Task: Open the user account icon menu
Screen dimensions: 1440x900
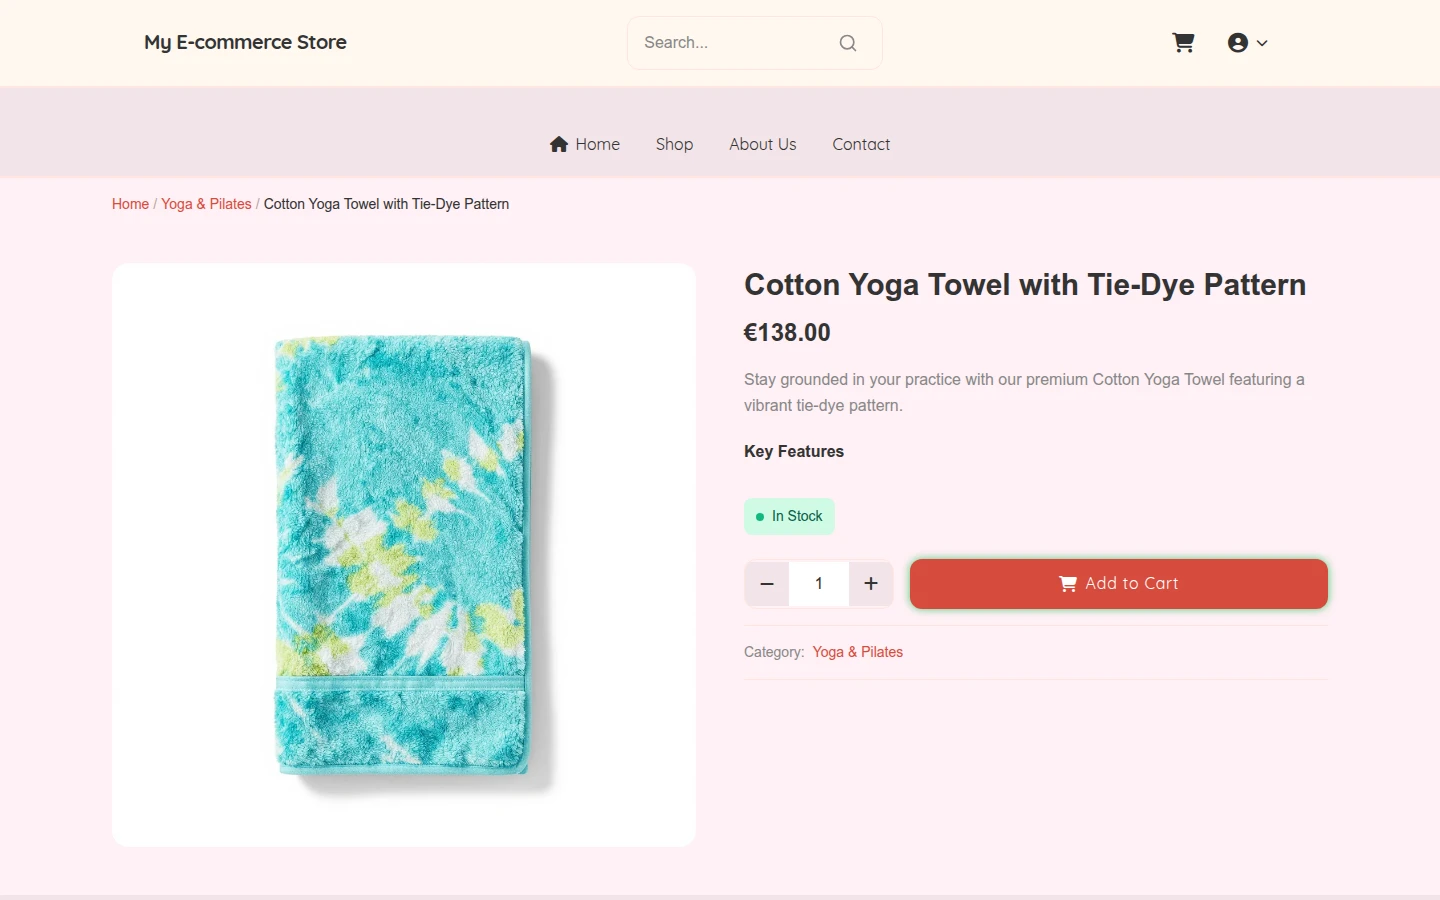Action: [1238, 43]
